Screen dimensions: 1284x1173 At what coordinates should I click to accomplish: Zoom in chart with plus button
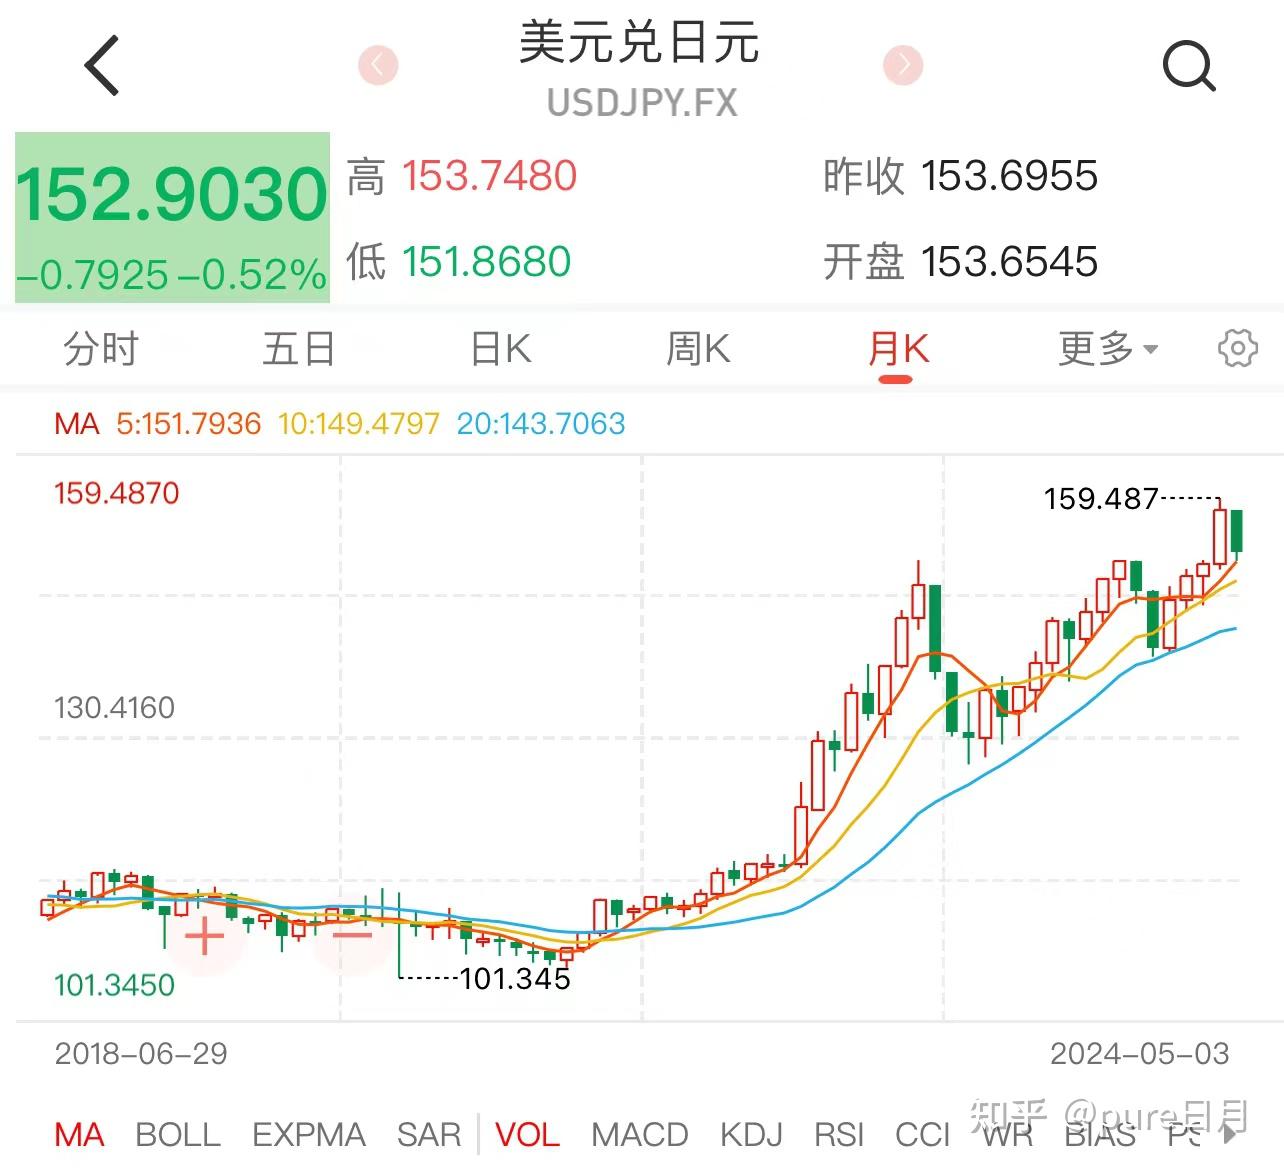(x=204, y=937)
